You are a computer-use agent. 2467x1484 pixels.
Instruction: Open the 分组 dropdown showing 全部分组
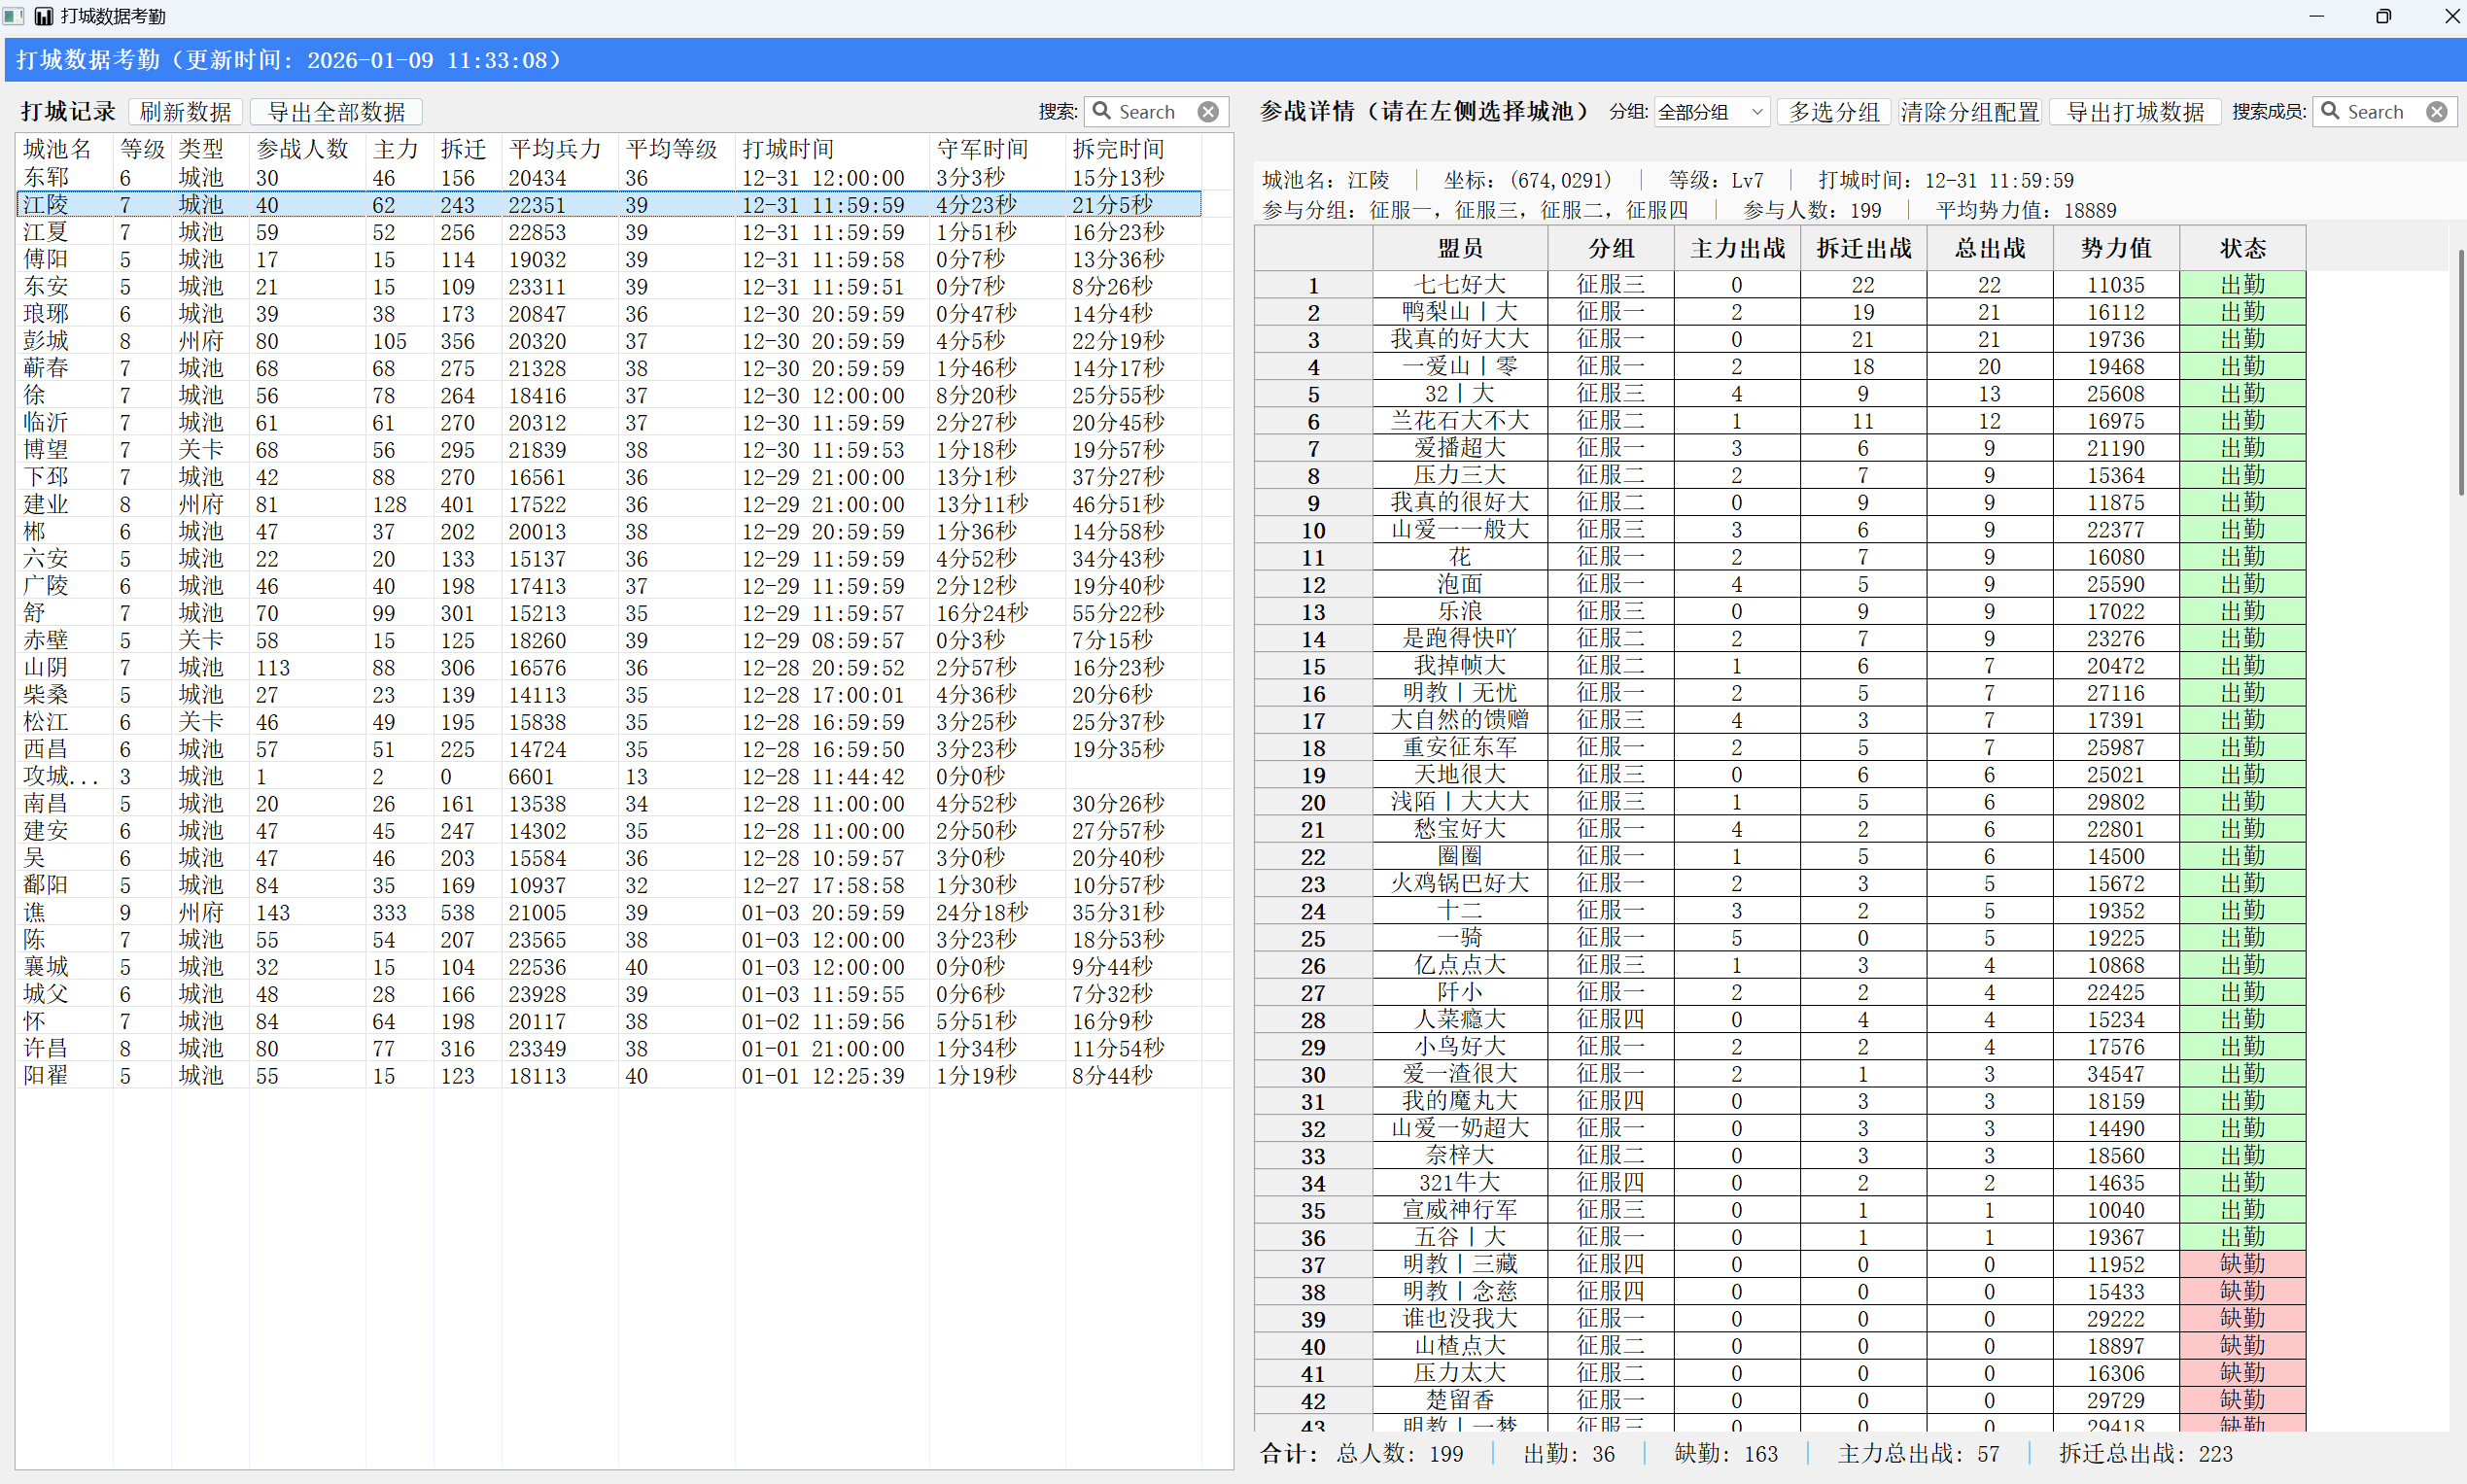(1712, 112)
